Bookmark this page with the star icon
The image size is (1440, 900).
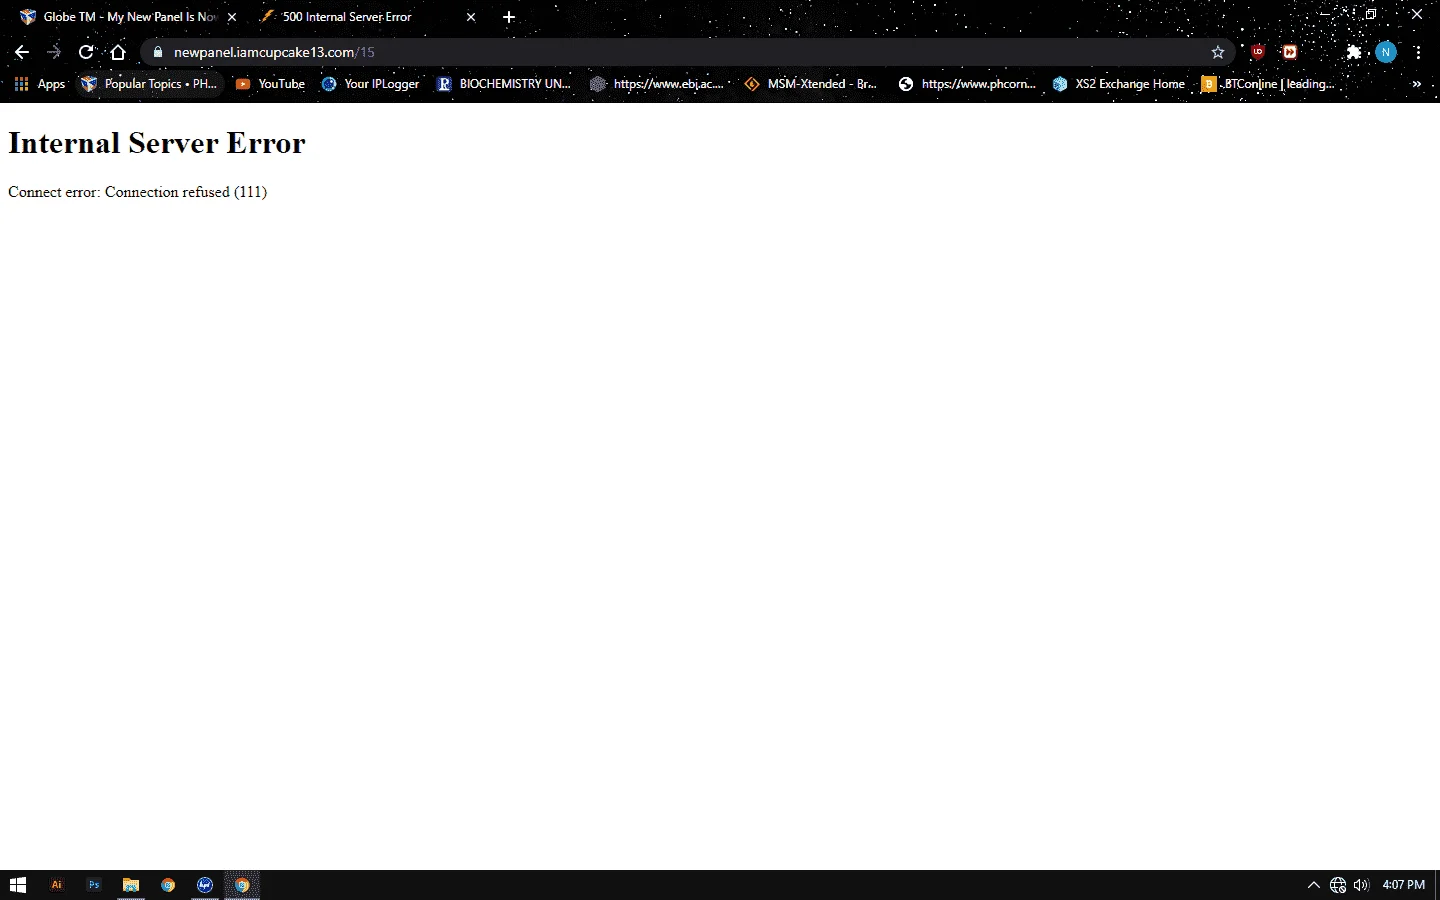(1217, 52)
